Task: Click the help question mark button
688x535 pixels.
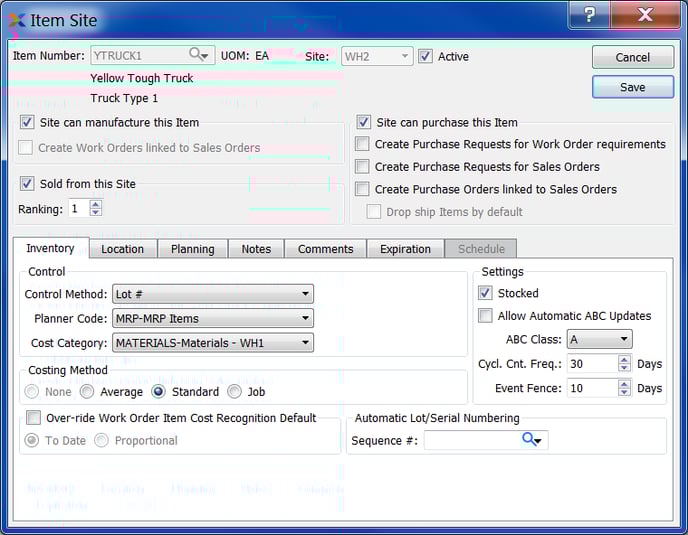Action: coord(590,15)
